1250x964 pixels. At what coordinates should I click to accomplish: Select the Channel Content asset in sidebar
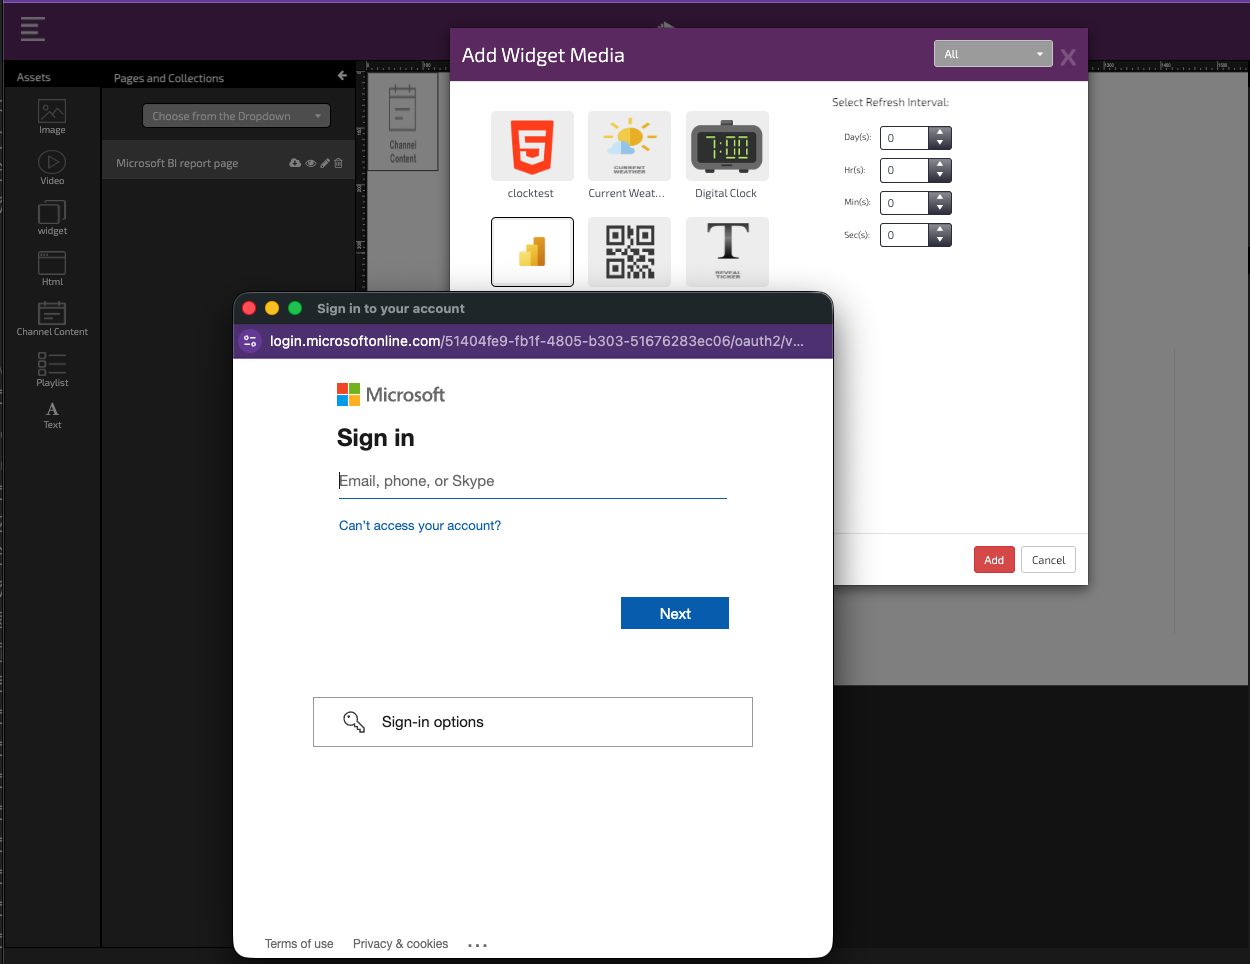pos(52,319)
